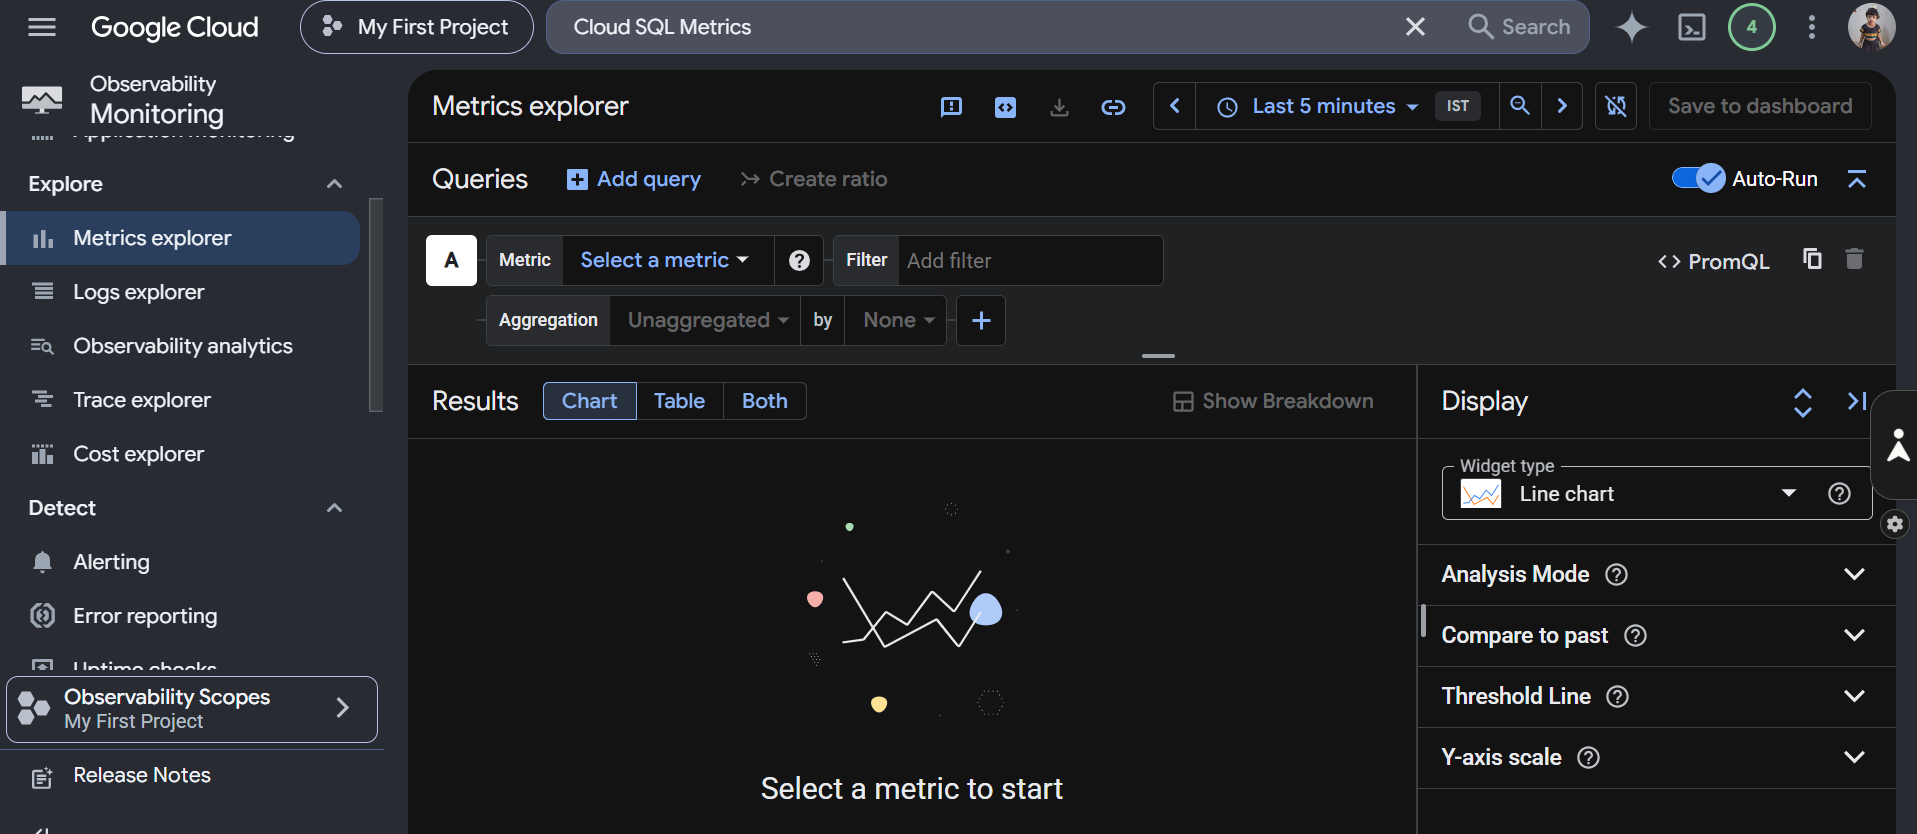Image resolution: width=1917 pixels, height=834 pixels.
Task: Copy link to metrics chart
Action: pyautogui.click(x=1113, y=107)
